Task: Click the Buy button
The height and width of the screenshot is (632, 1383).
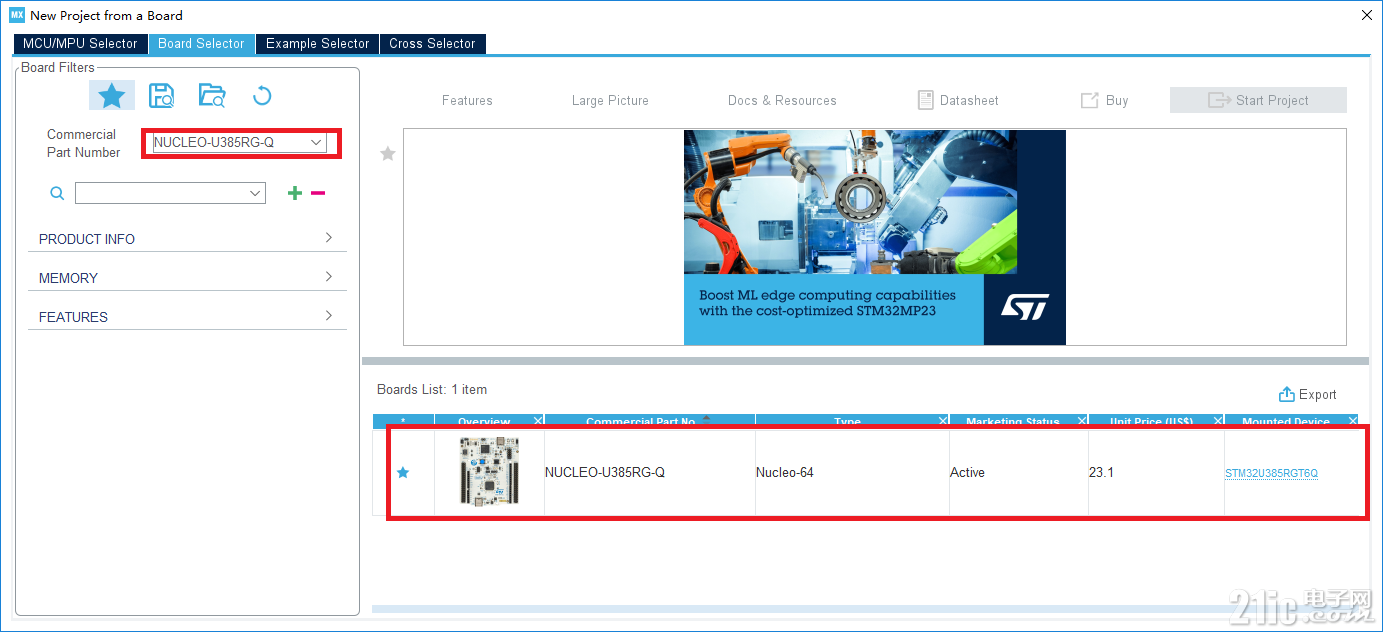Action: [1104, 100]
